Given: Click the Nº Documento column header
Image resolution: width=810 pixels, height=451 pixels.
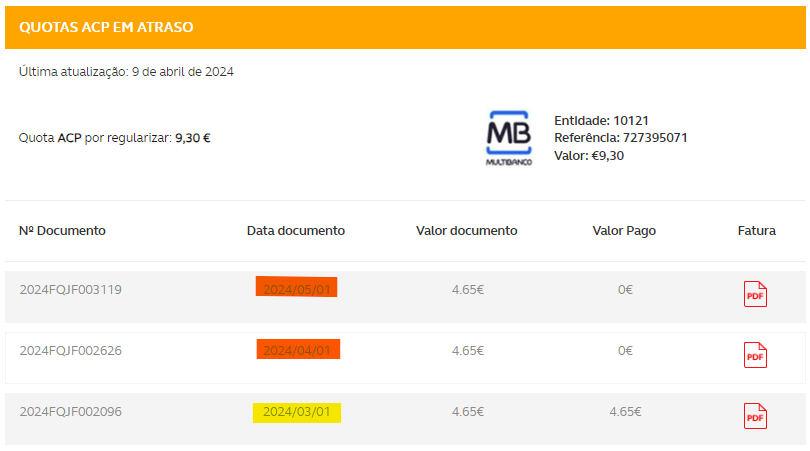Looking at the screenshot, I should point(62,231).
